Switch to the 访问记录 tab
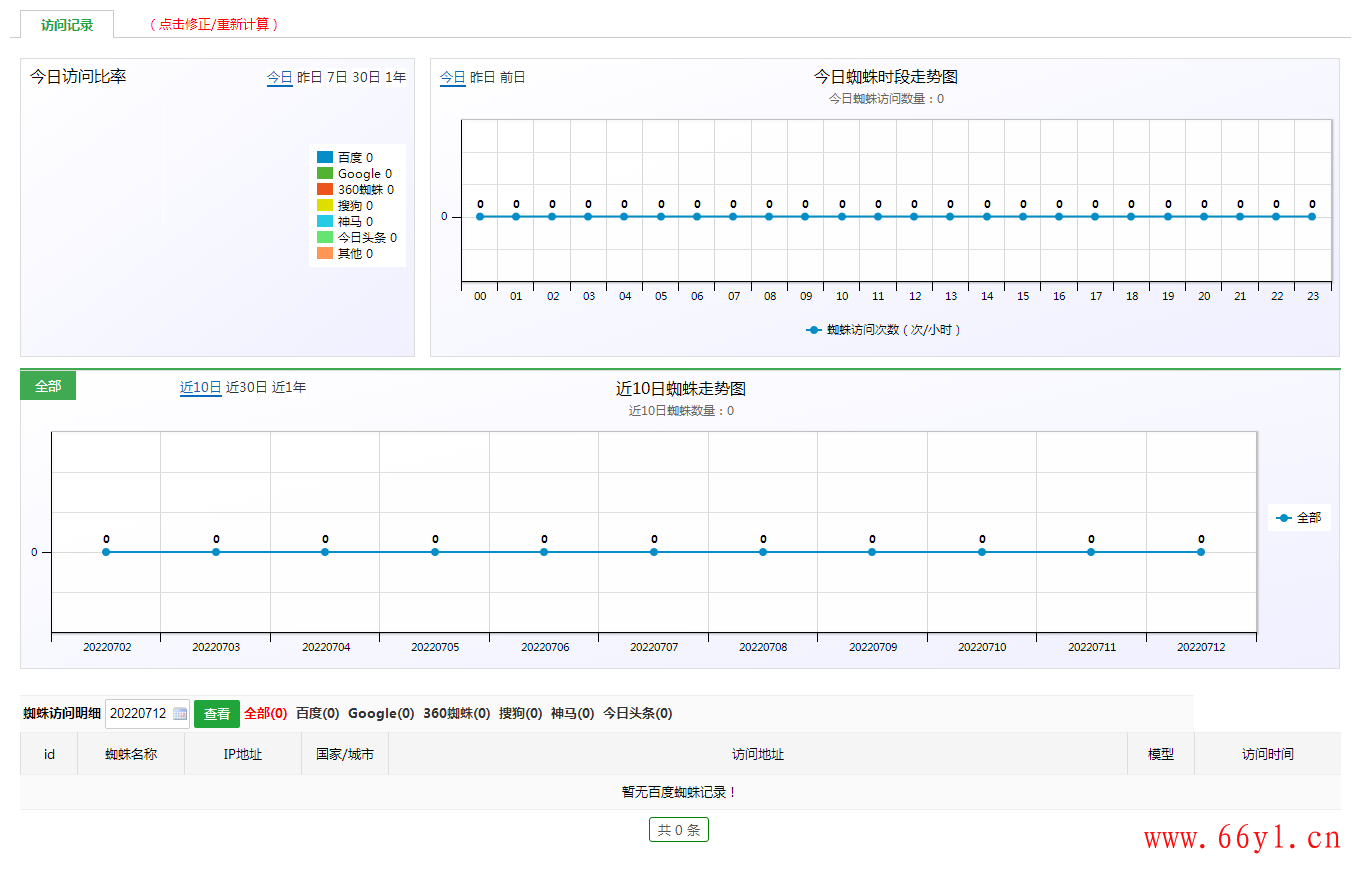This screenshot has width=1361, height=869. (x=67, y=25)
